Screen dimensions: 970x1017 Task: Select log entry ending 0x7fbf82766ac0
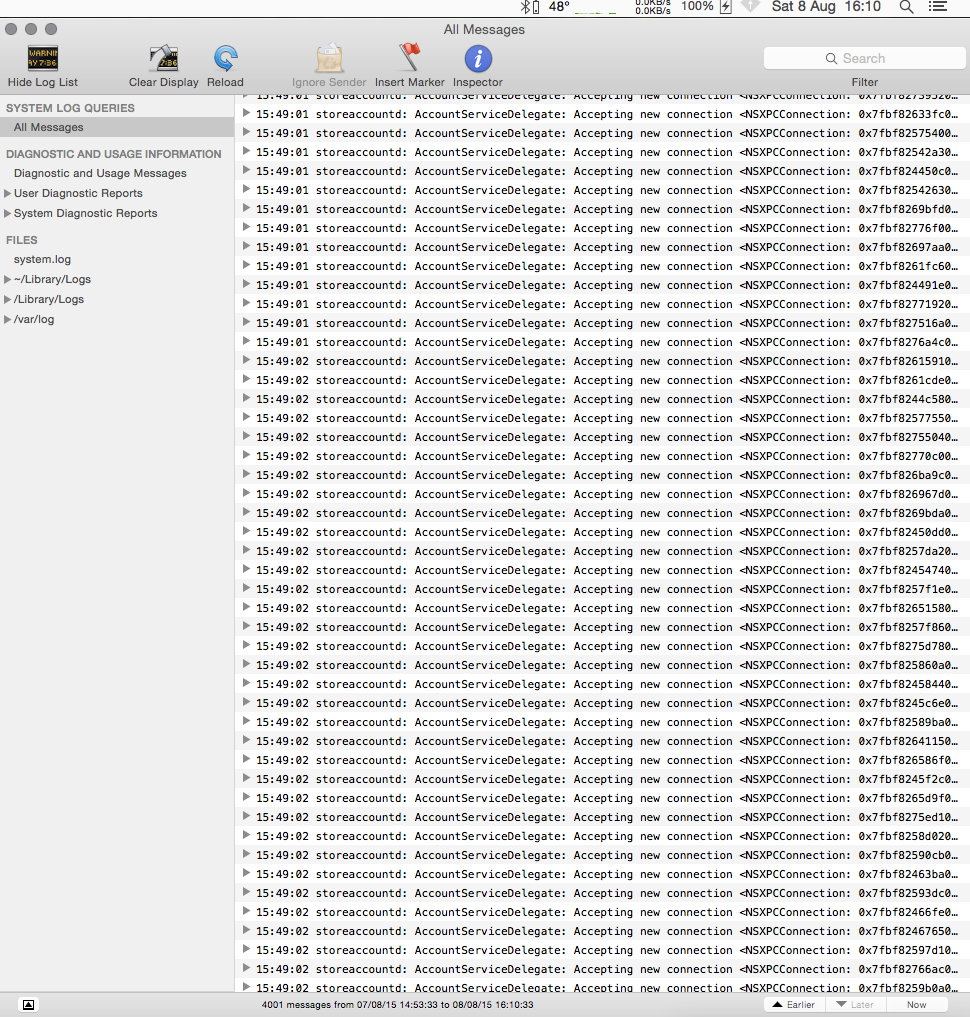click(x=602, y=969)
